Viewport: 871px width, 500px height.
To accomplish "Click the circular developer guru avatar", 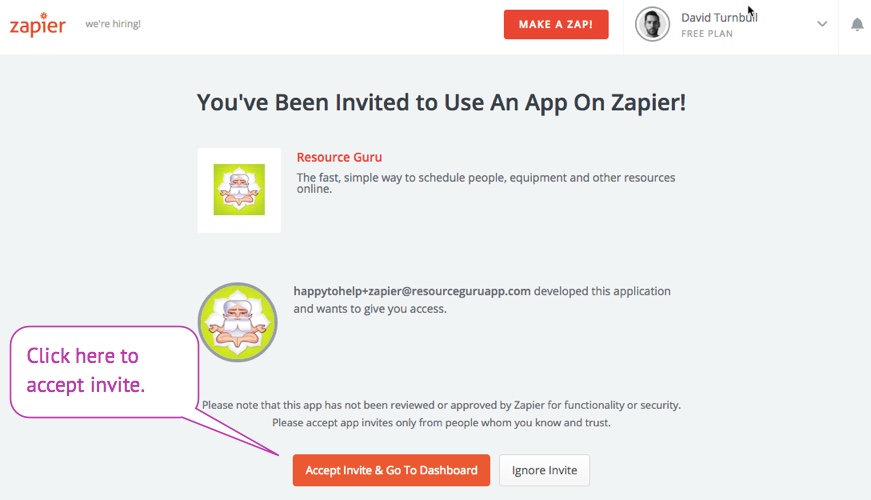I will coord(238,322).
